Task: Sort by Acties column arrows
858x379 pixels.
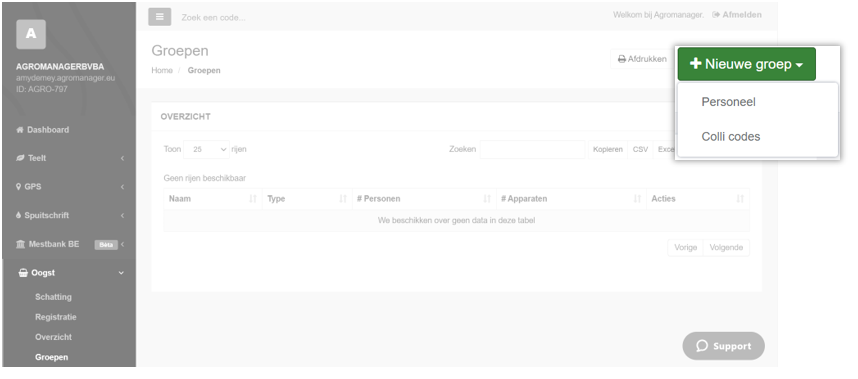Action: tap(740, 199)
